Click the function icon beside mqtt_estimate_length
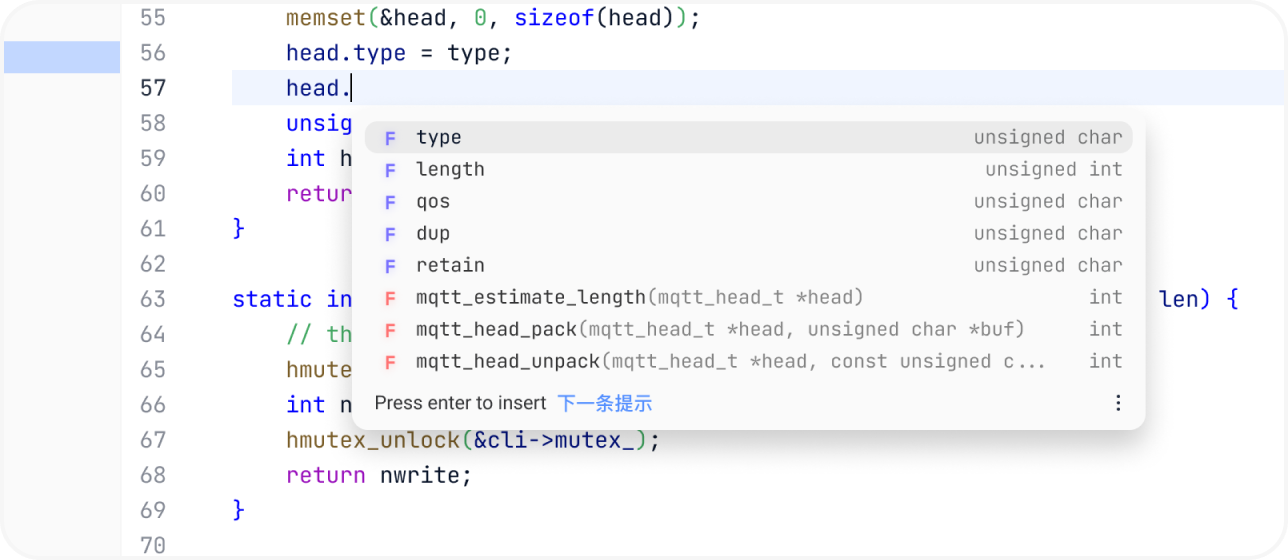This screenshot has height=560, width=1288. click(x=391, y=298)
